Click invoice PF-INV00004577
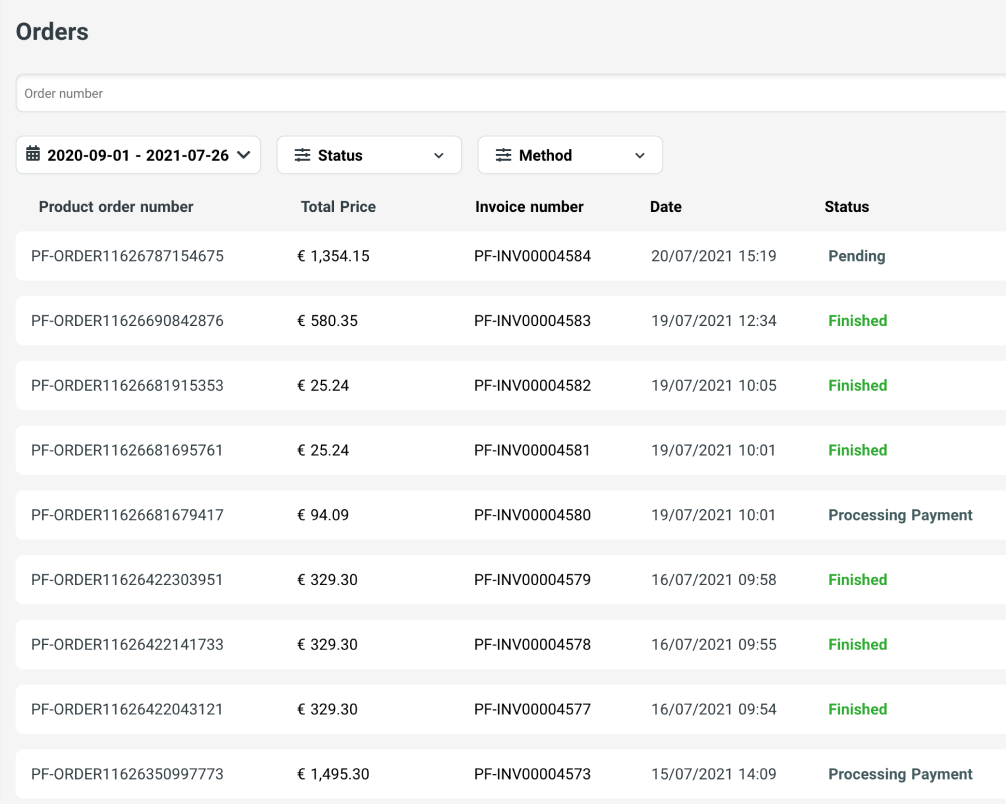The height and width of the screenshot is (804, 1006). coord(533,710)
